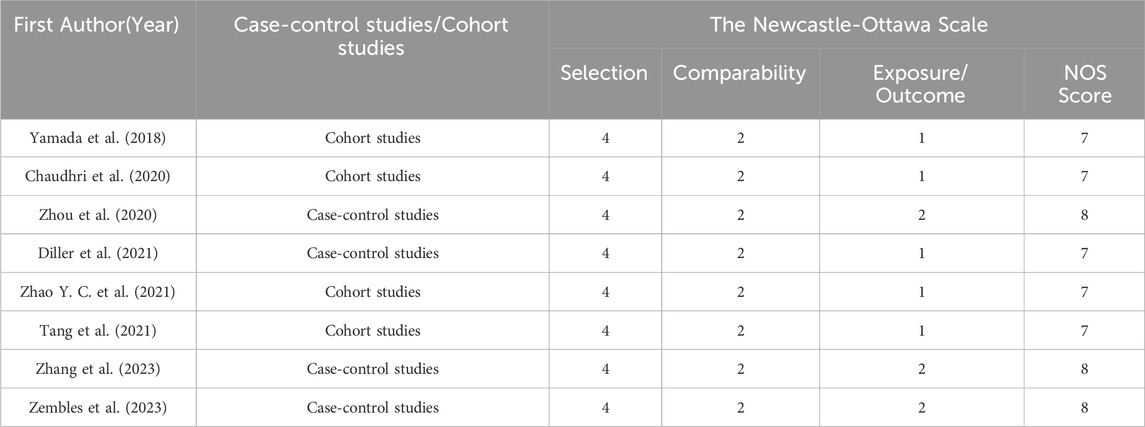This screenshot has height=427, width=1145.
Task: Open the Chaudhri et al. (2020) reference
Action: pyautogui.click(x=97, y=176)
